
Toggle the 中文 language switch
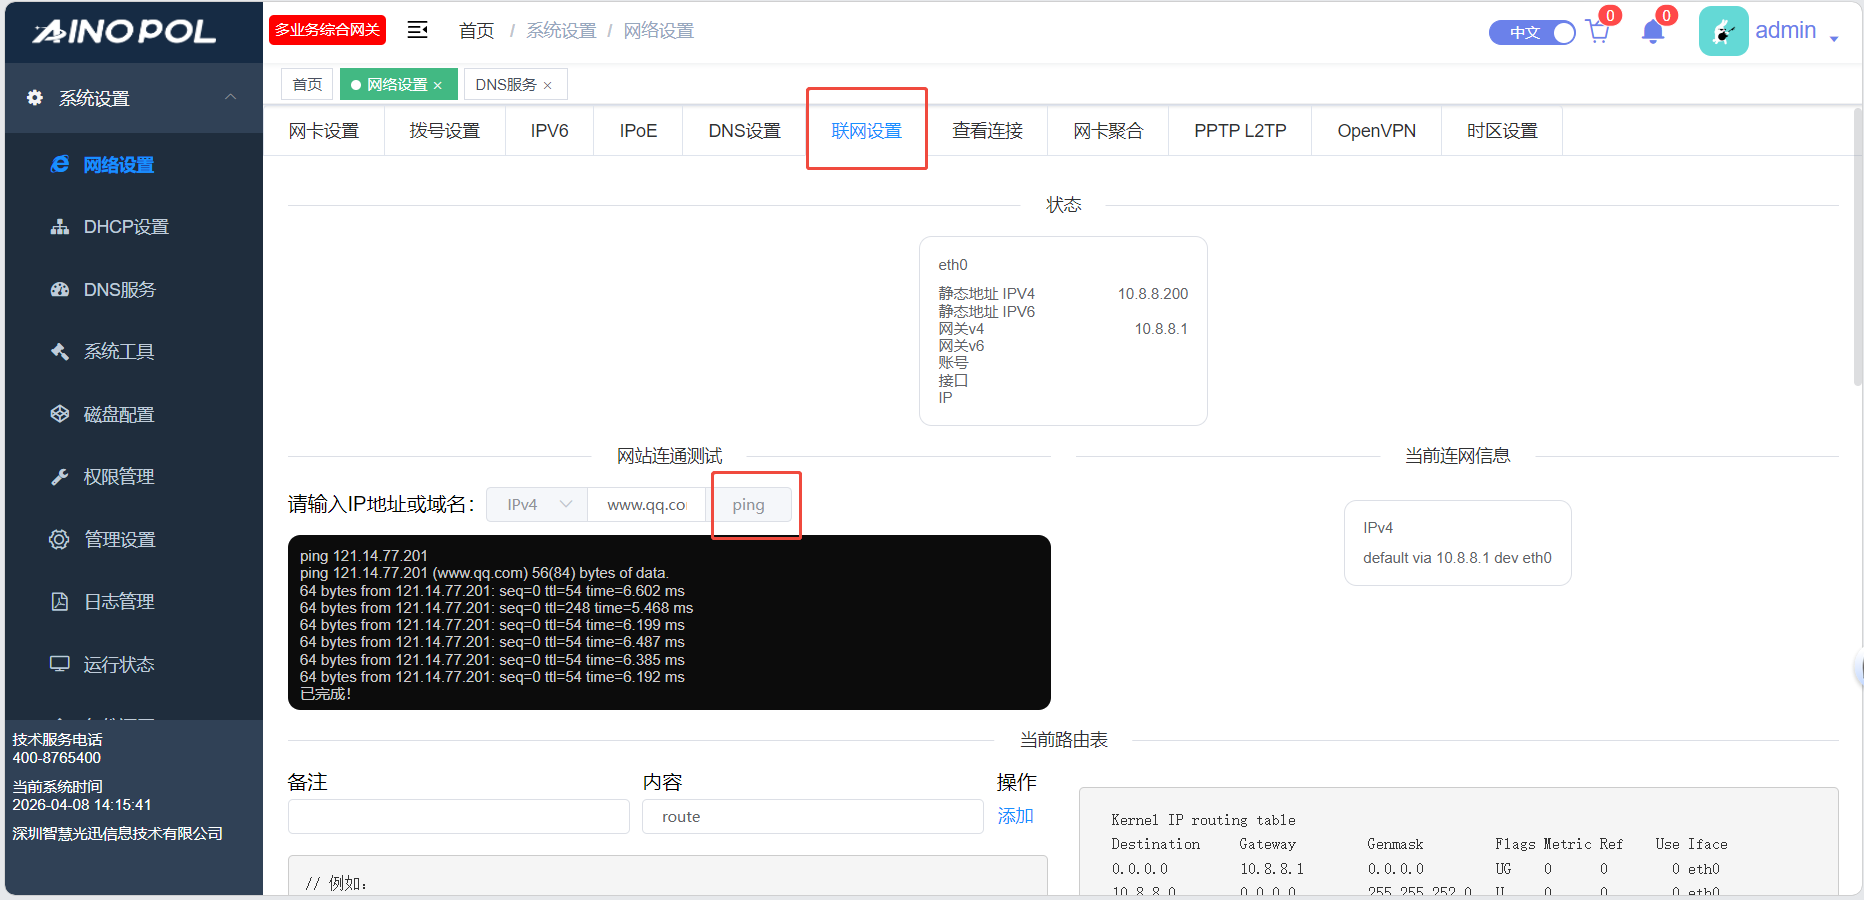(x=1532, y=33)
